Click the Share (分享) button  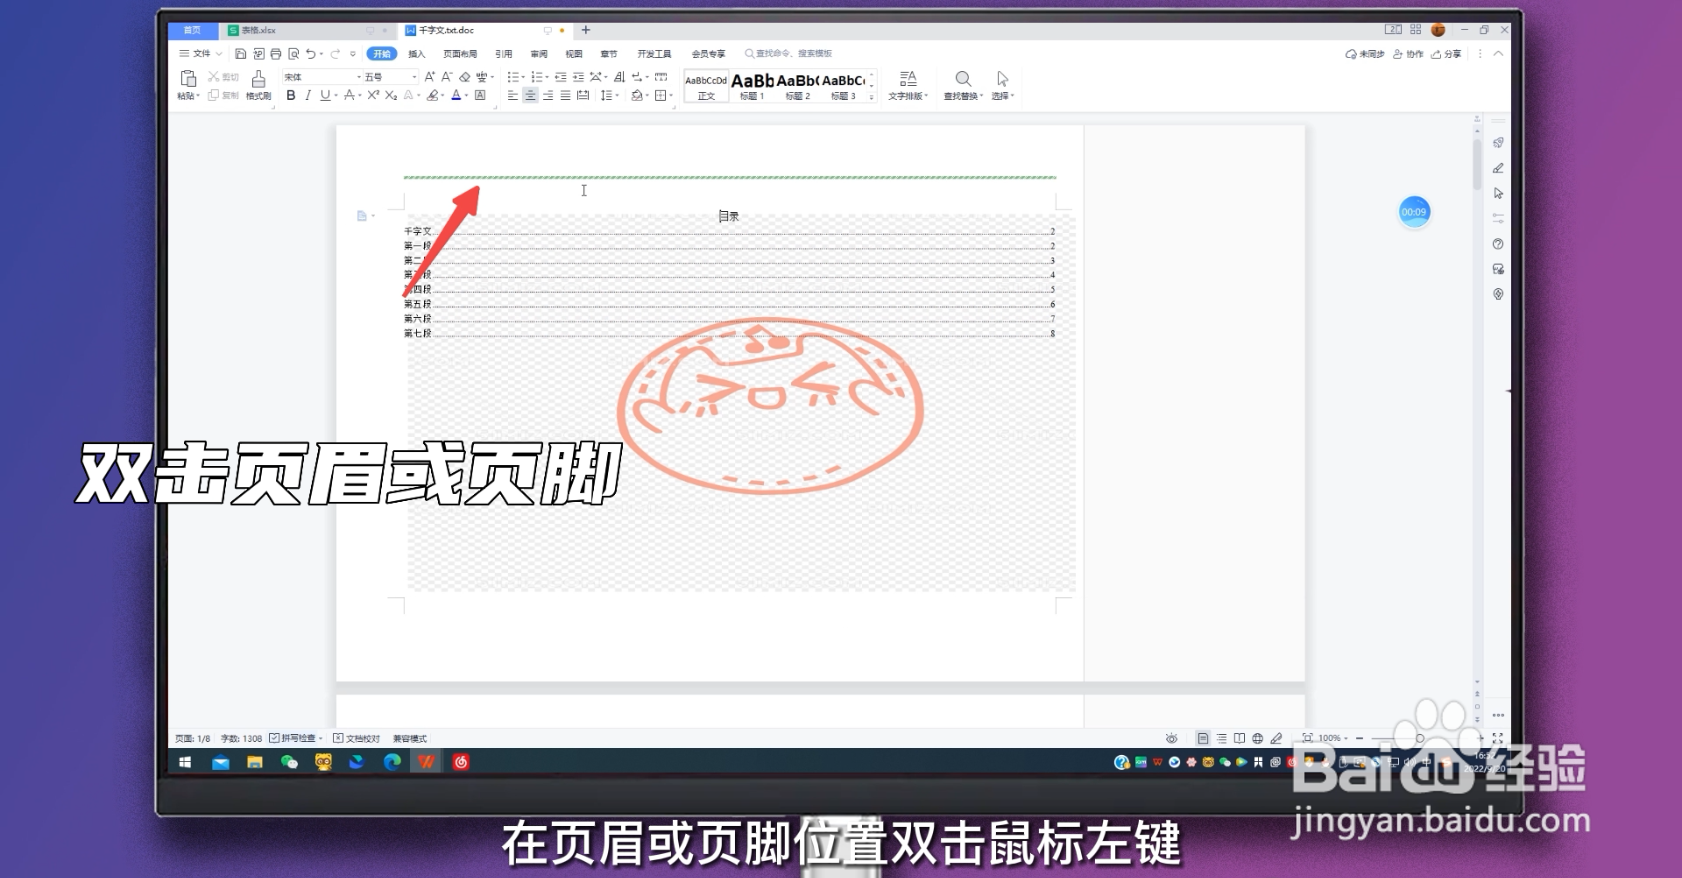[1446, 54]
